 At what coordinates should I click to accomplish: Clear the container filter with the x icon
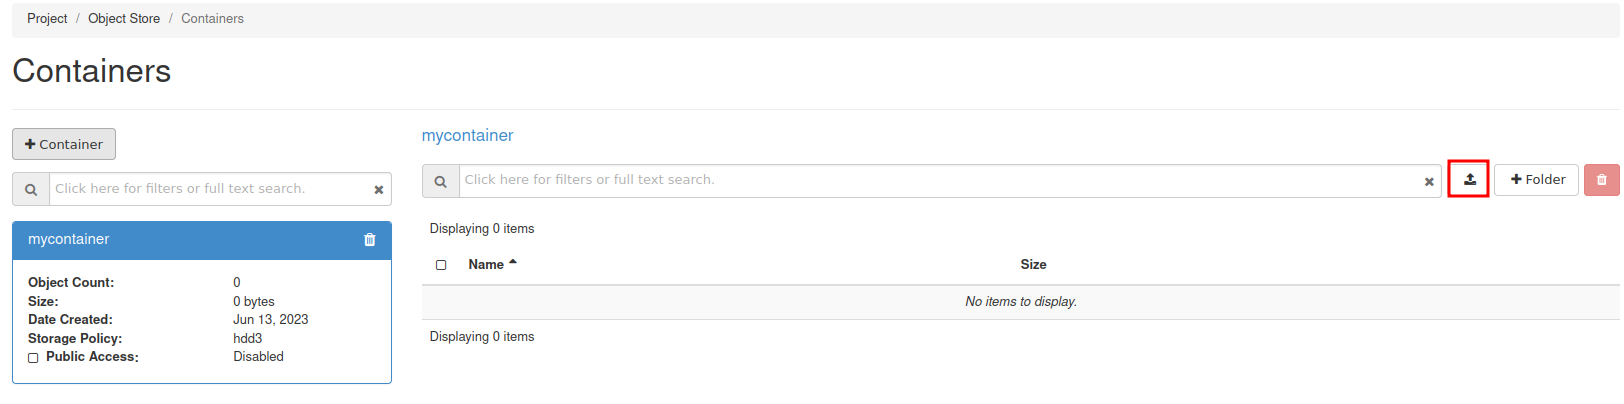pos(379,189)
